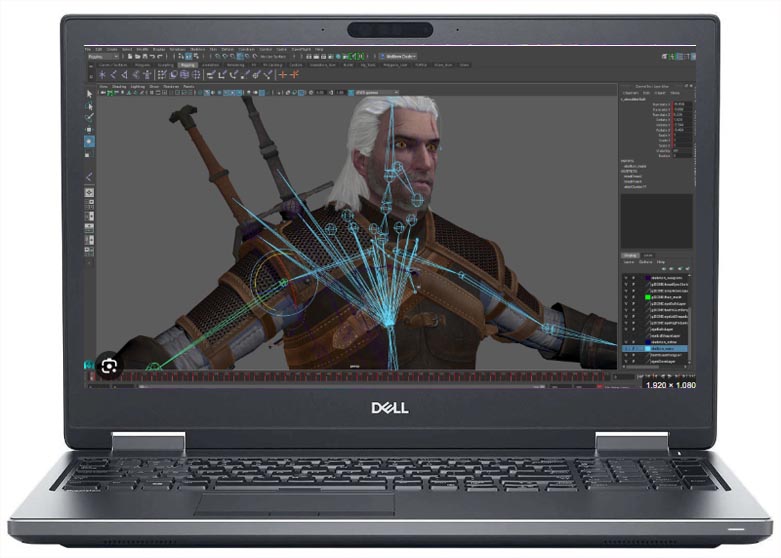The height and width of the screenshot is (558, 781).
Task: Select the Scale tool in toolbox
Action: [89, 154]
